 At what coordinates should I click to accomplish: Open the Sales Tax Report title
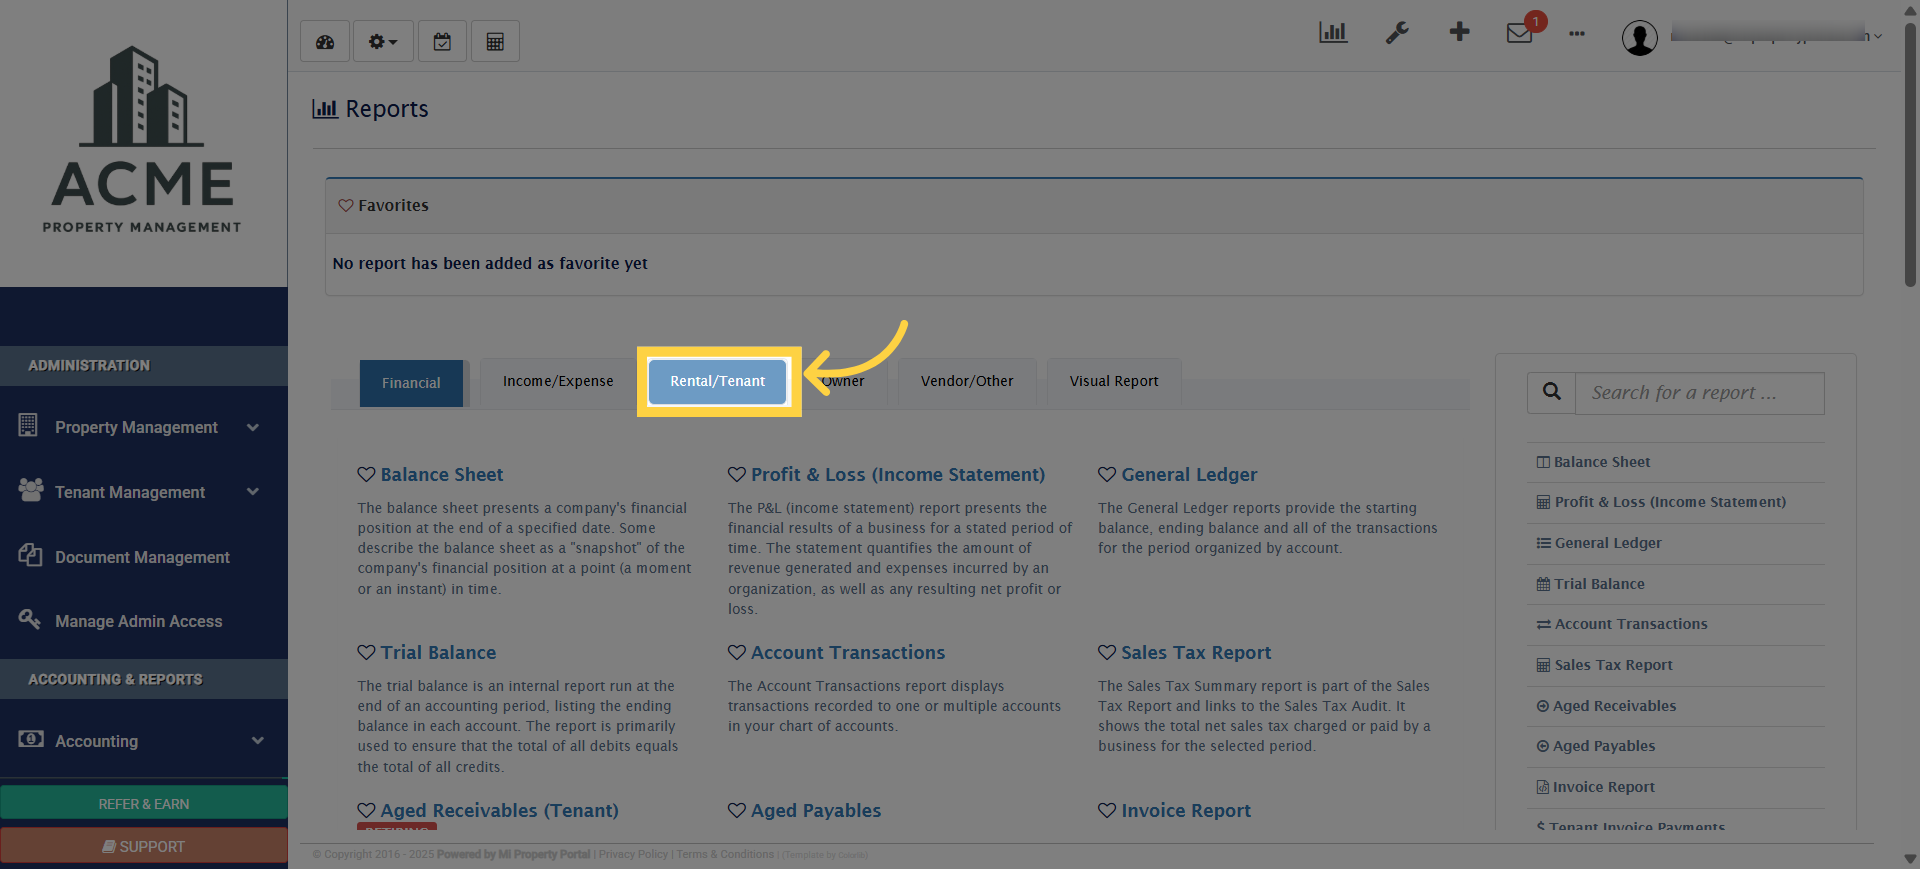[x=1196, y=652]
